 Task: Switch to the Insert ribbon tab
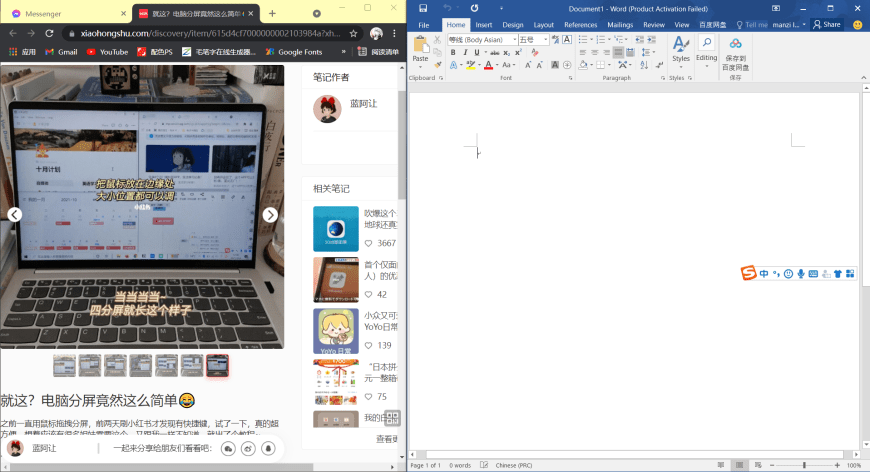coord(483,24)
